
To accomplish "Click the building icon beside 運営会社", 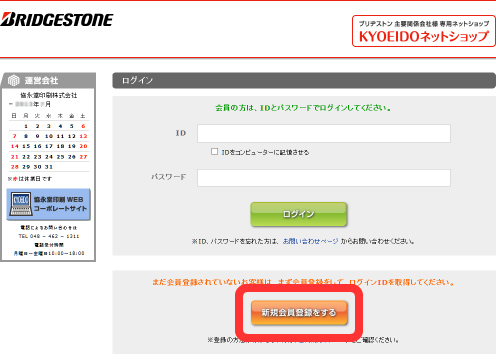I will click(x=14, y=80).
